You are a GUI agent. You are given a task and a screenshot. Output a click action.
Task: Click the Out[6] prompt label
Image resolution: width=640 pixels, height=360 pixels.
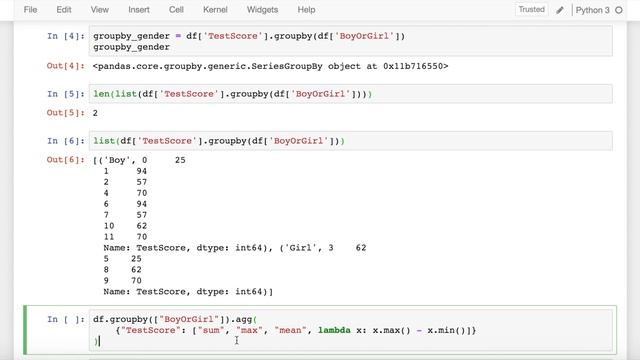(66, 160)
